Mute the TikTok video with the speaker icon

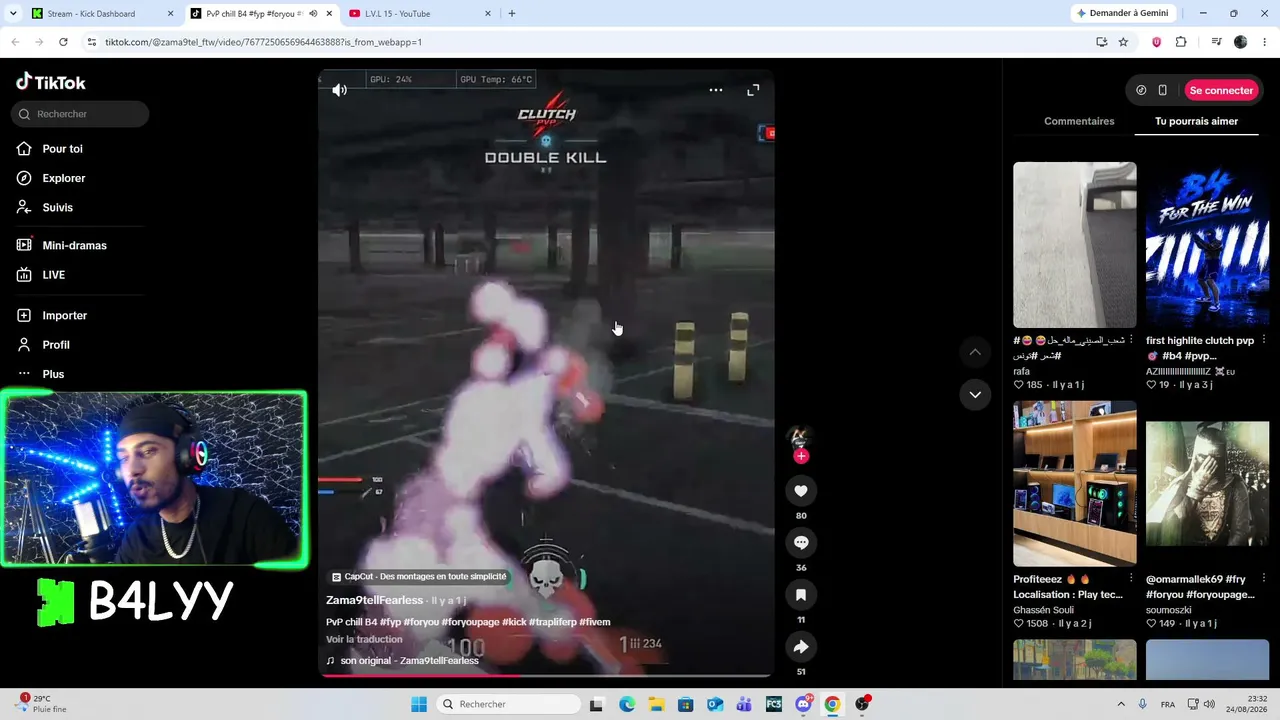click(x=340, y=90)
